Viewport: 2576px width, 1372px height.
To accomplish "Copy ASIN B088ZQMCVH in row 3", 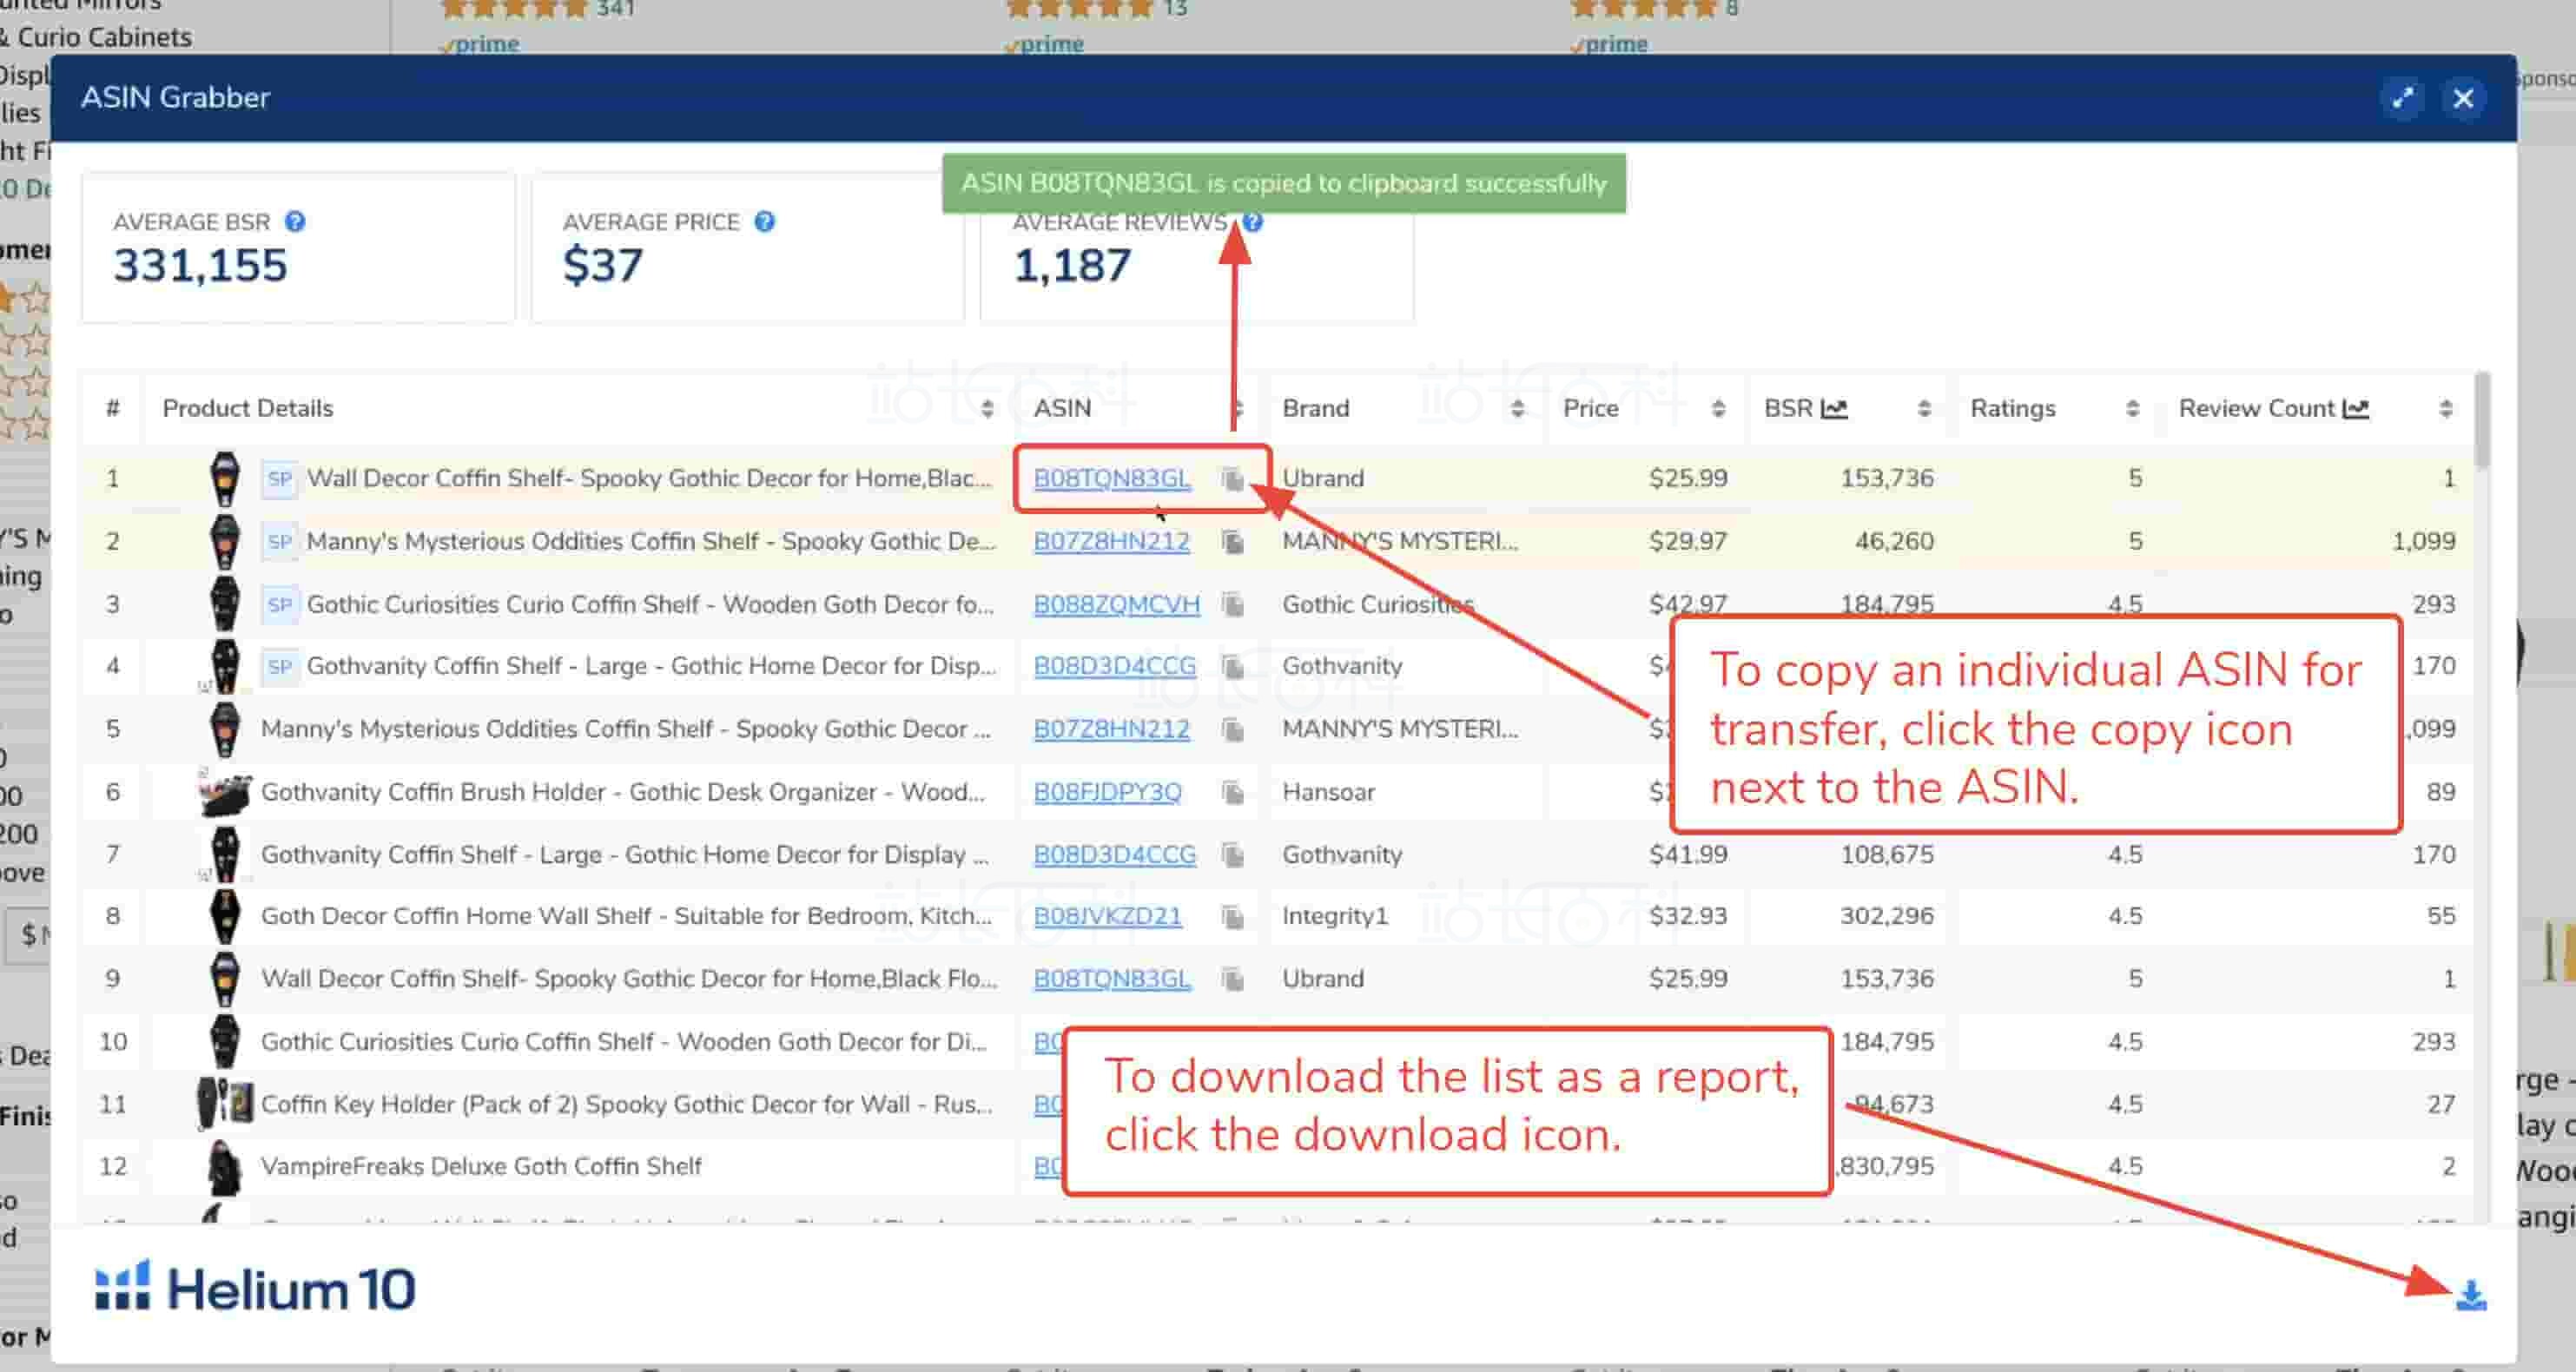I will pos(1233,605).
